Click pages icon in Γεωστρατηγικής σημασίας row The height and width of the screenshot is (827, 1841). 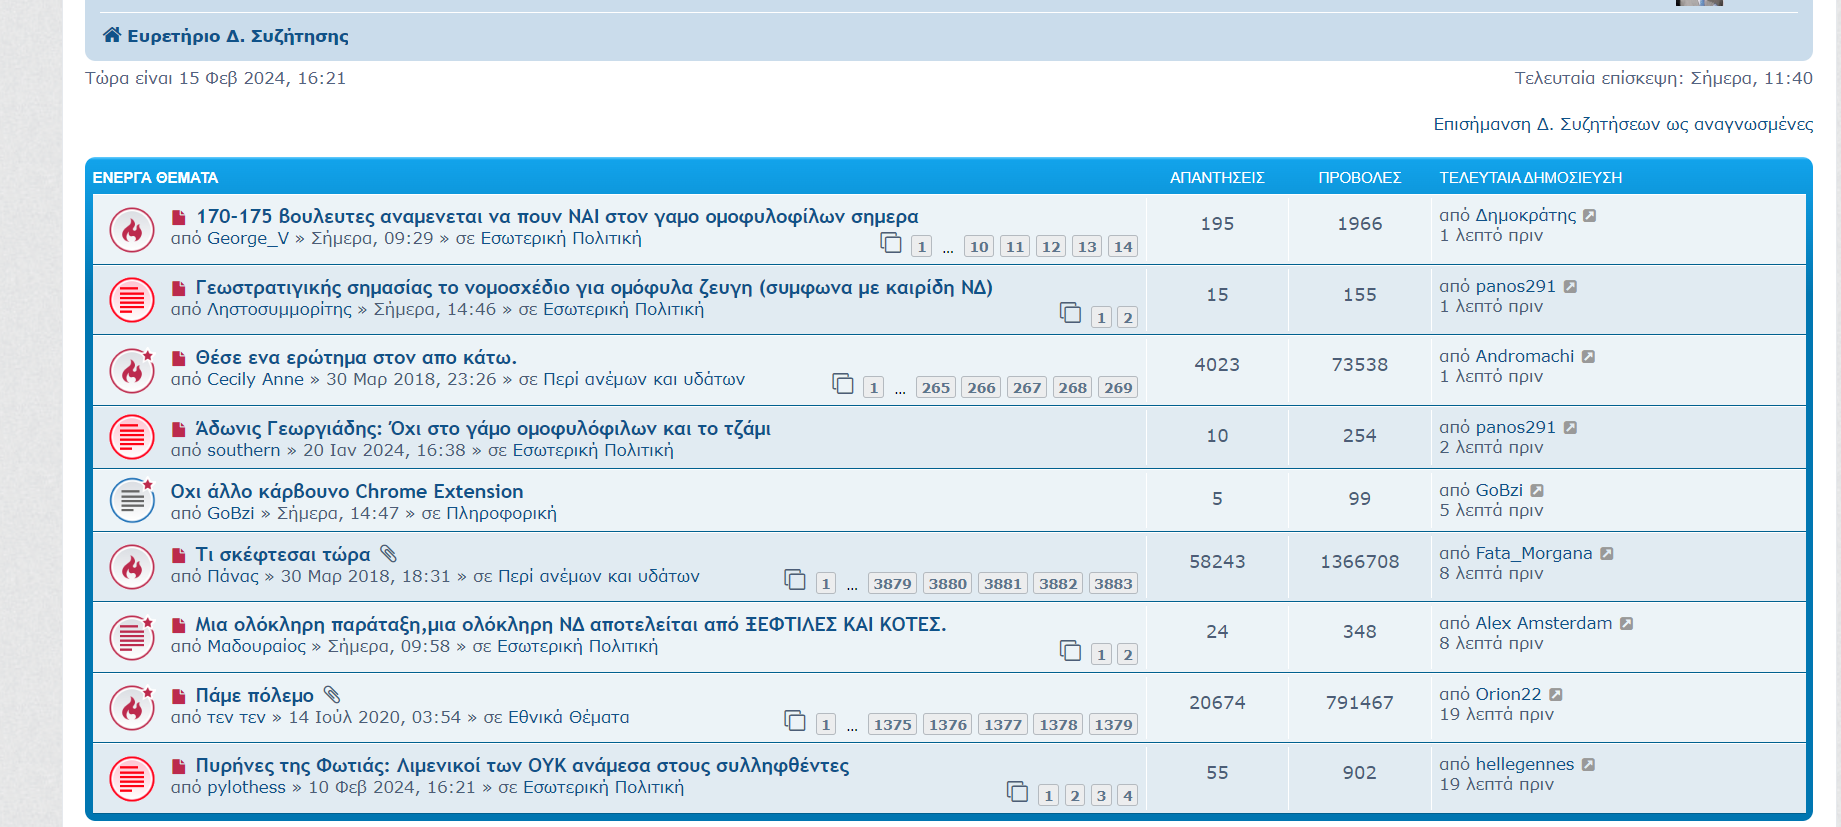(1070, 313)
